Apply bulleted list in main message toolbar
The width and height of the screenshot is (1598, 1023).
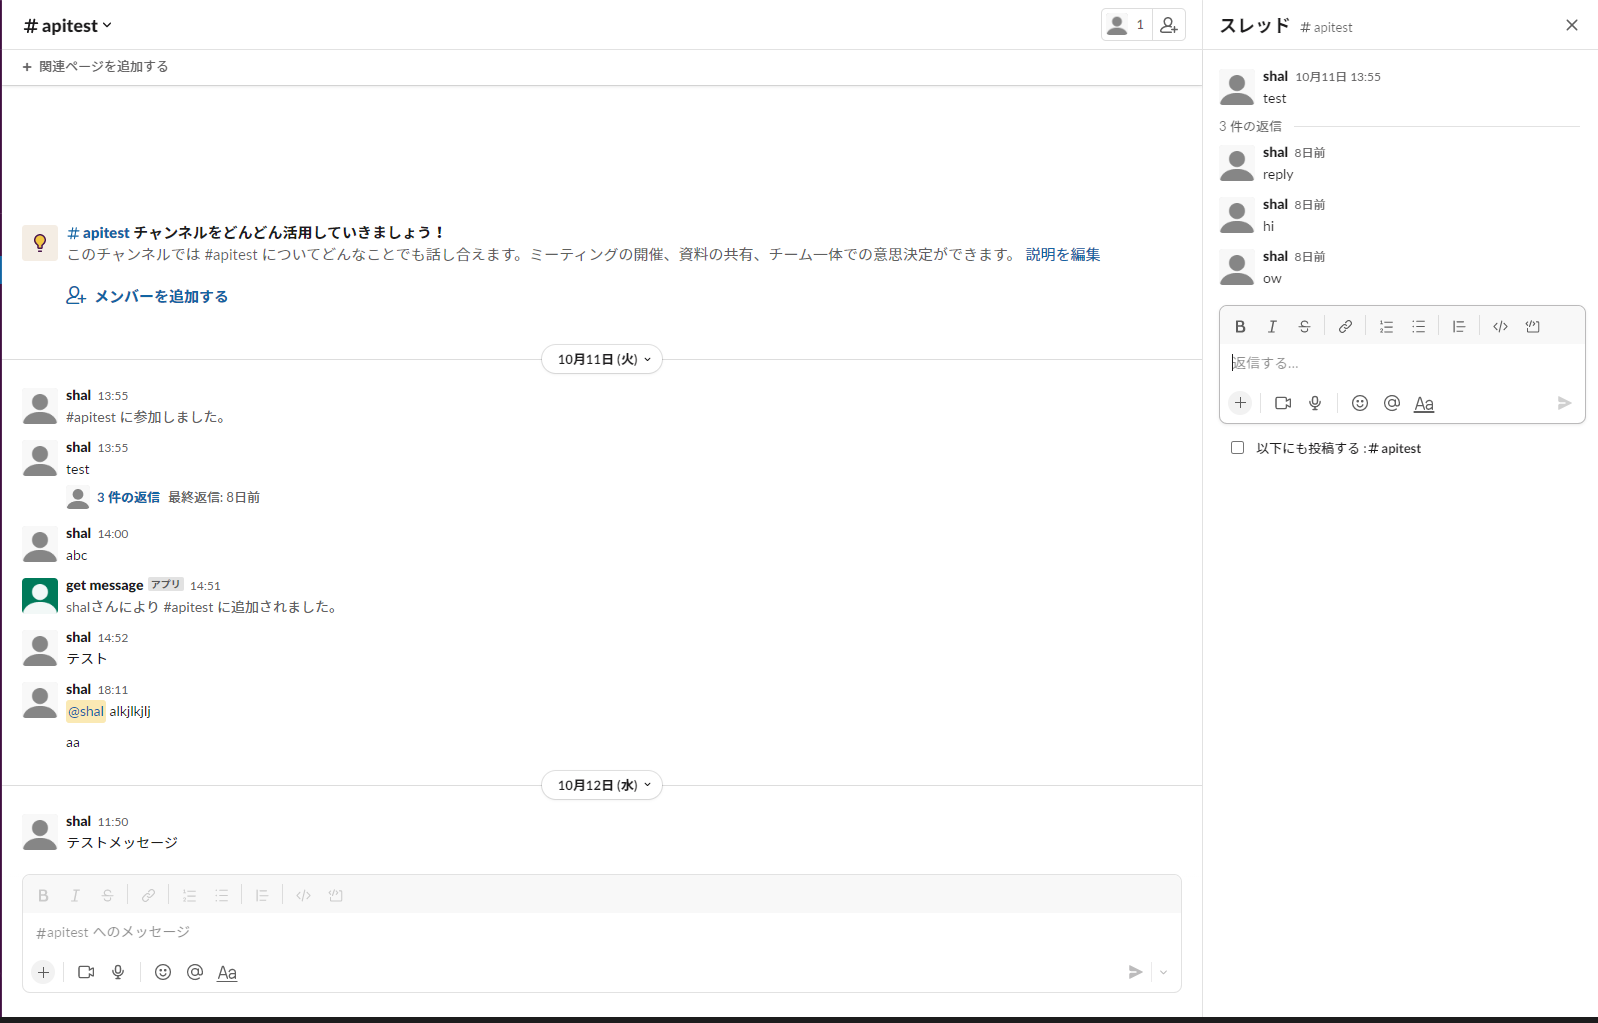(221, 896)
